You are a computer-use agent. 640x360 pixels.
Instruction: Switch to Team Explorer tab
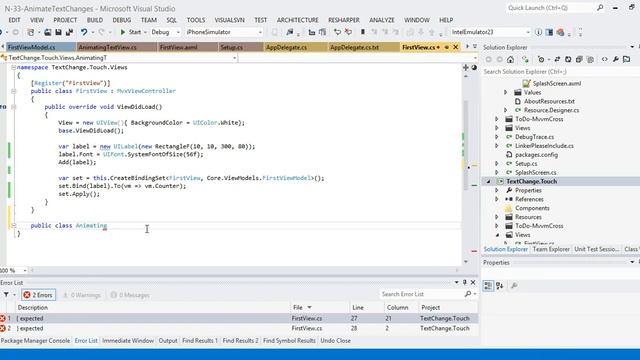(x=551, y=249)
